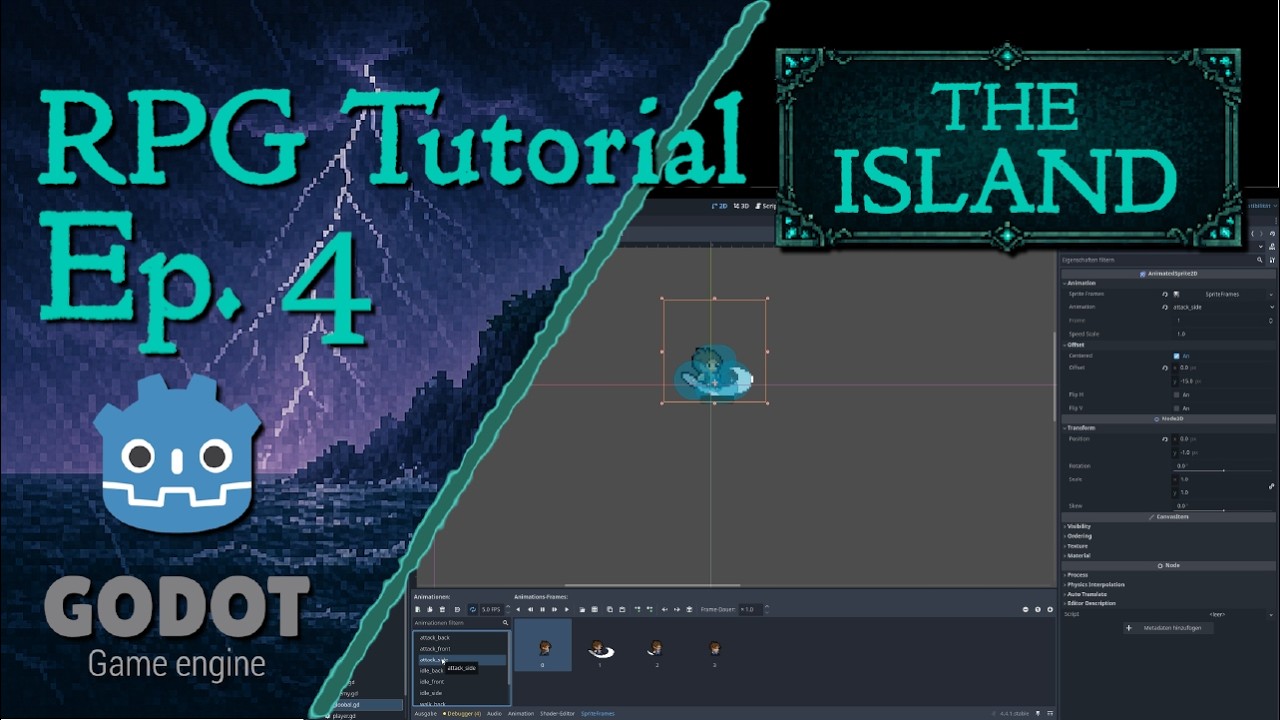1280x720 pixels.
Task: Play animation backwards from the end
Action: tap(530, 609)
